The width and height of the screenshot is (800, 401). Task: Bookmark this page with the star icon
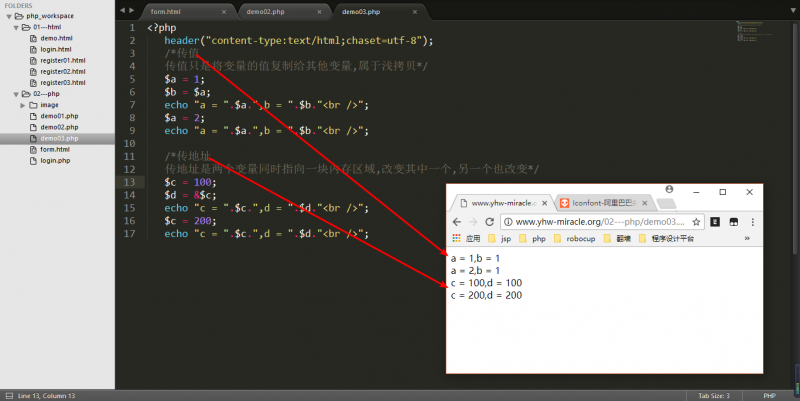tap(696, 221)
